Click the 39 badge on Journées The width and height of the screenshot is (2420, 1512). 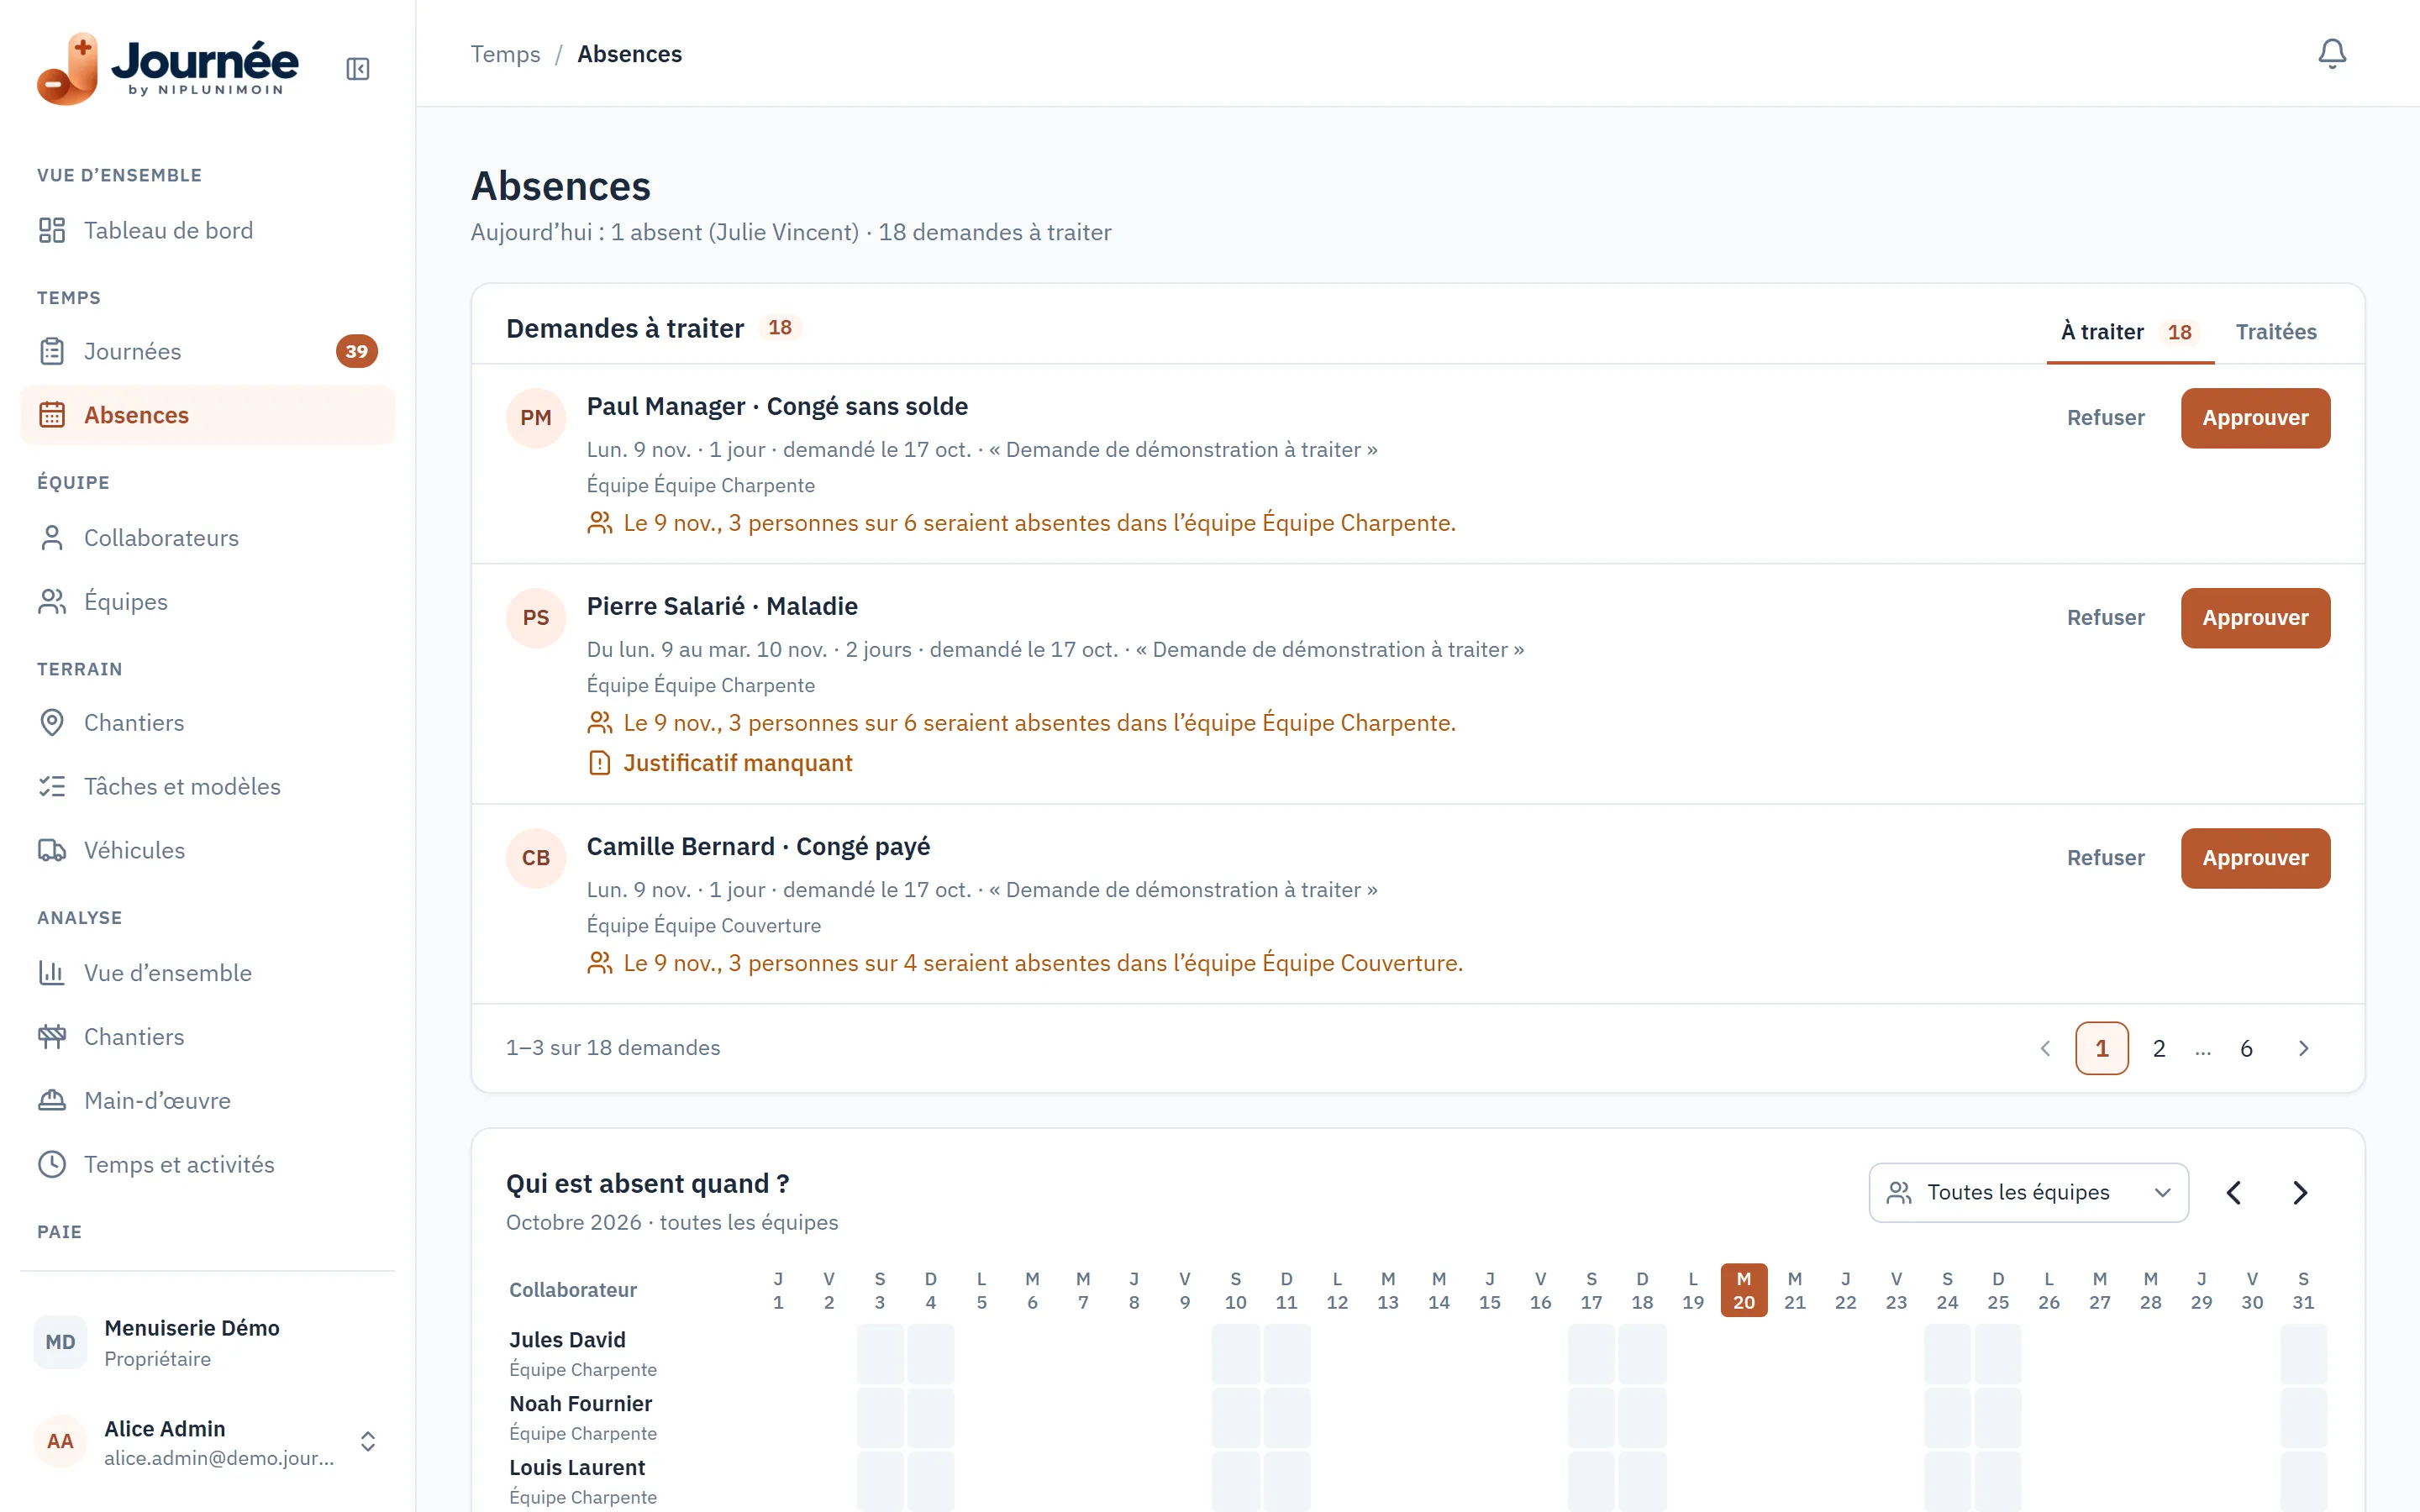356,351
